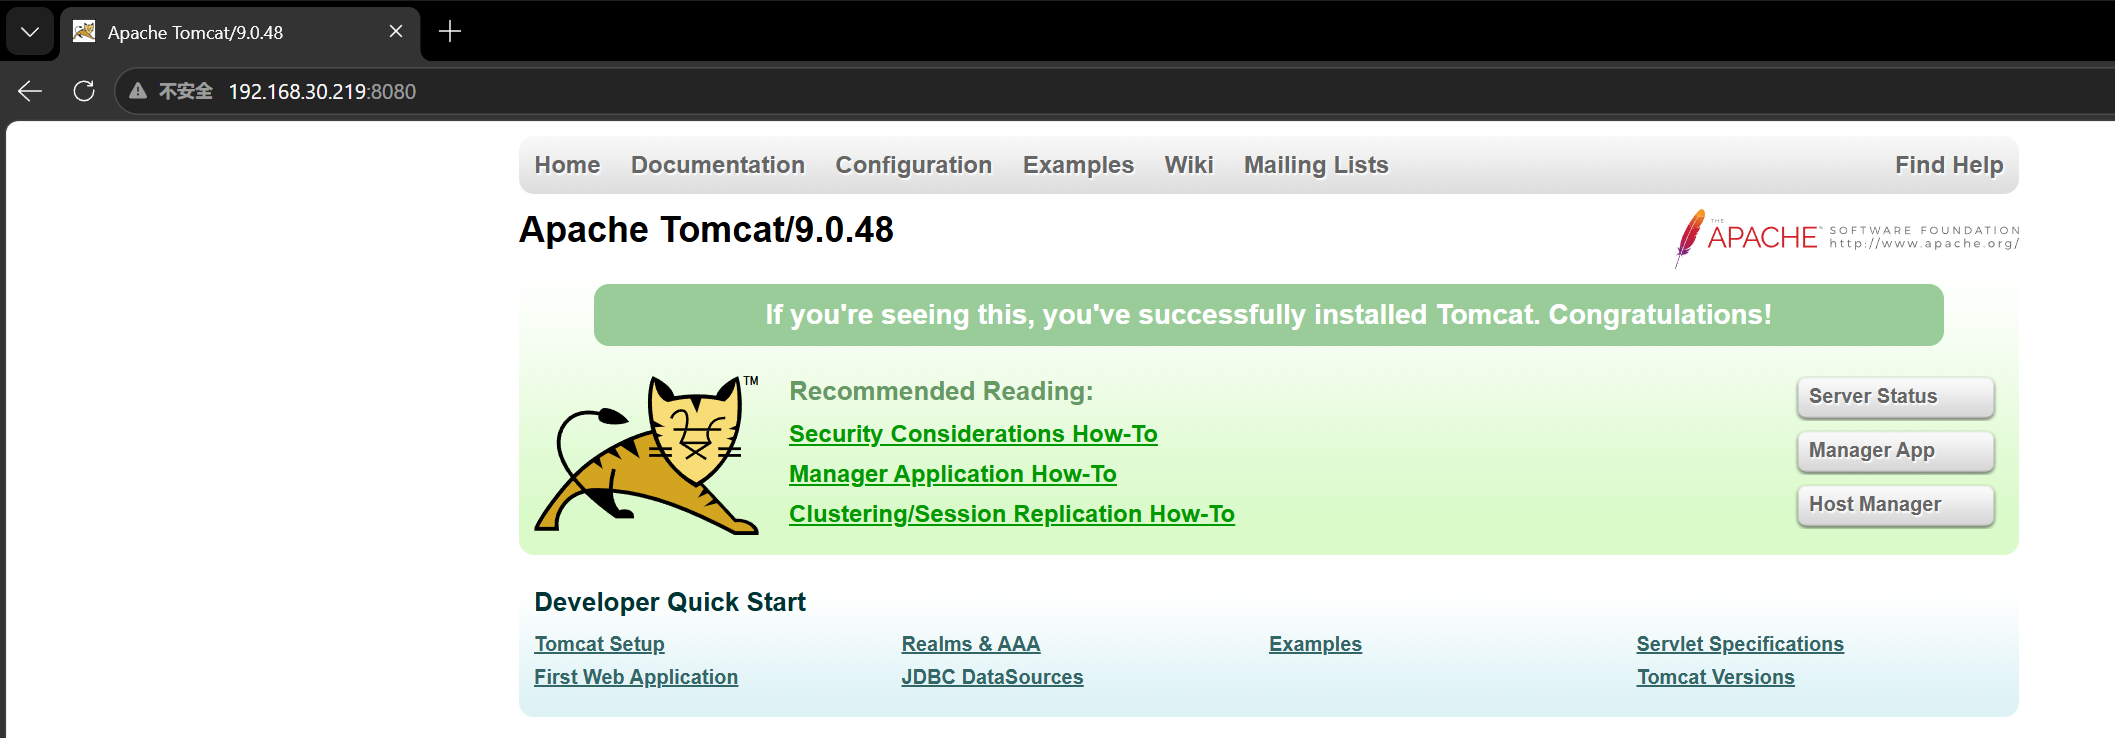Open the Tomcat Versions link
Screen dimensions: 2115x738
pyautogui.click(x=1715, y=677)
